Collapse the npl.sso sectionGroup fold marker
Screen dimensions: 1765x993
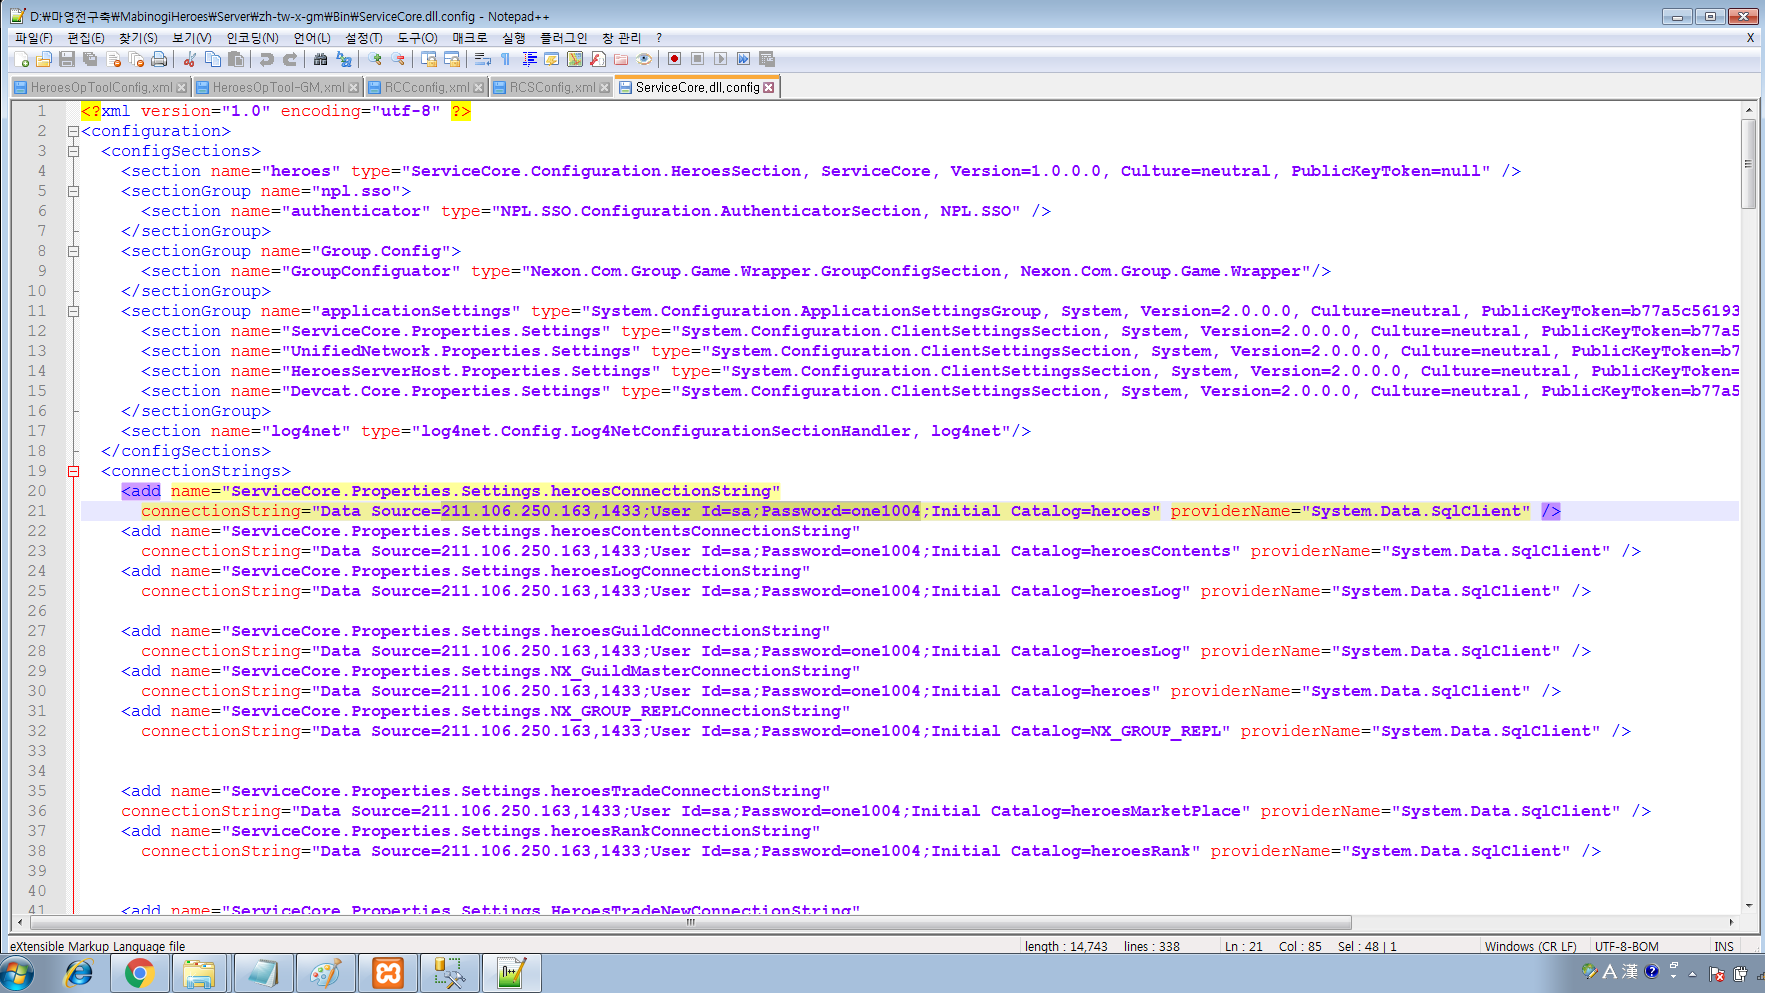point(73,191)
